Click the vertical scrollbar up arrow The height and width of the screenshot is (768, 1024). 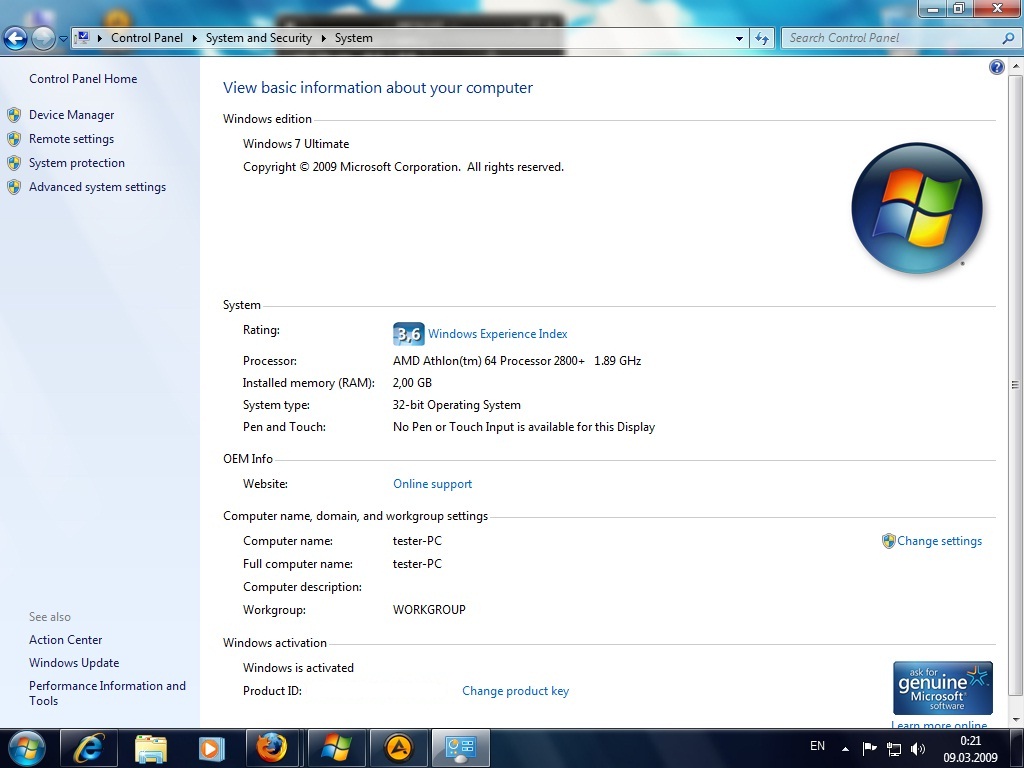coord(1016,67)
